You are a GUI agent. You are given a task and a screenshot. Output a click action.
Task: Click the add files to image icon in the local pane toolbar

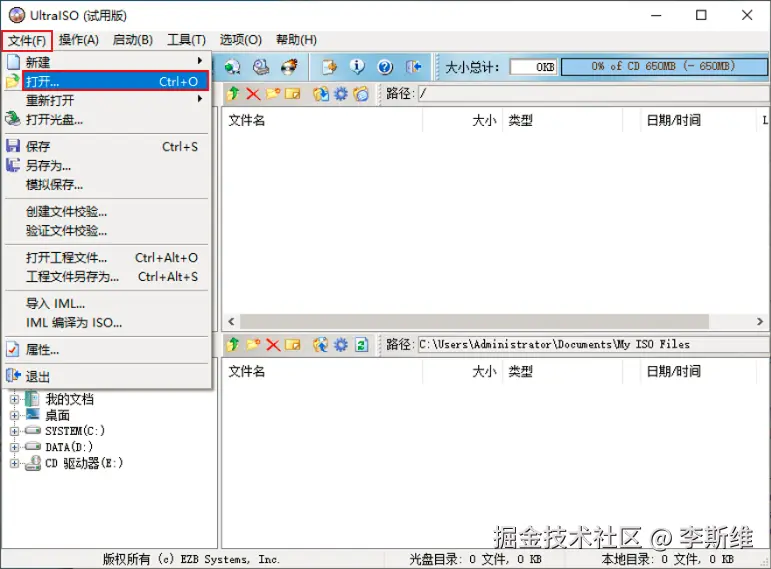click(321, 345)
